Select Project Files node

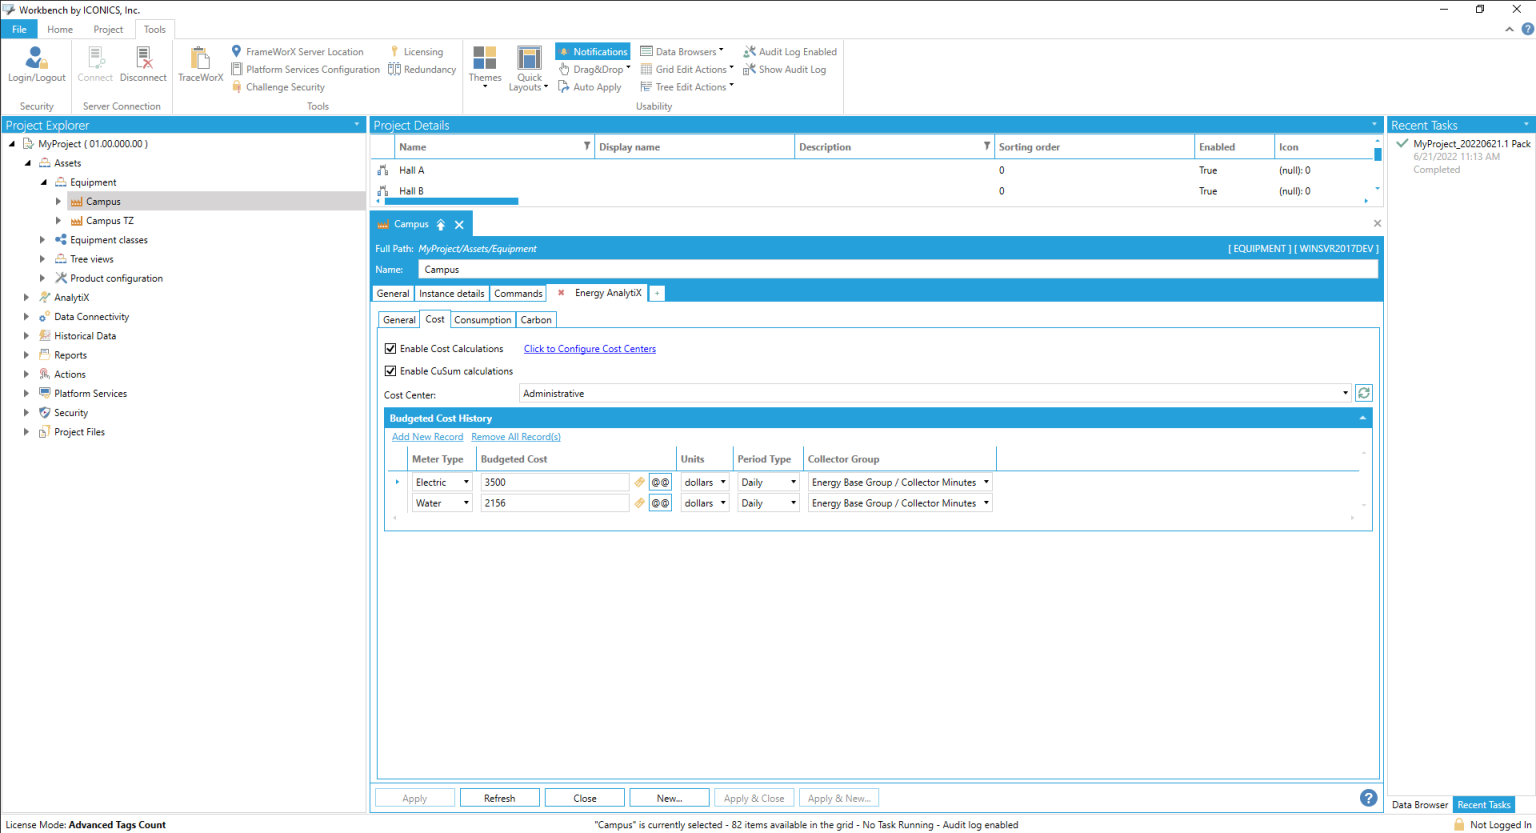click(x=79, y=432)
